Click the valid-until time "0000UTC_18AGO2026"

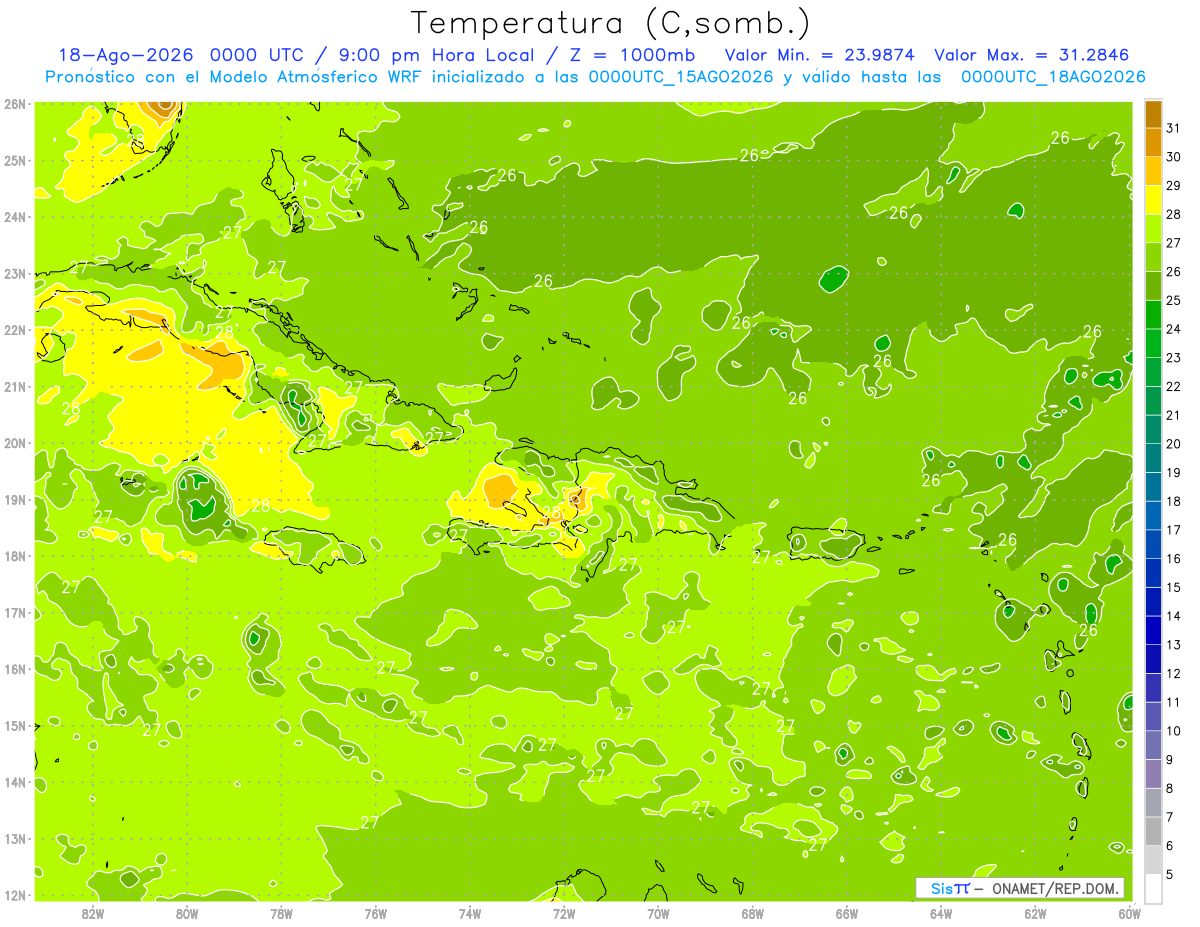coord(1053,77)
